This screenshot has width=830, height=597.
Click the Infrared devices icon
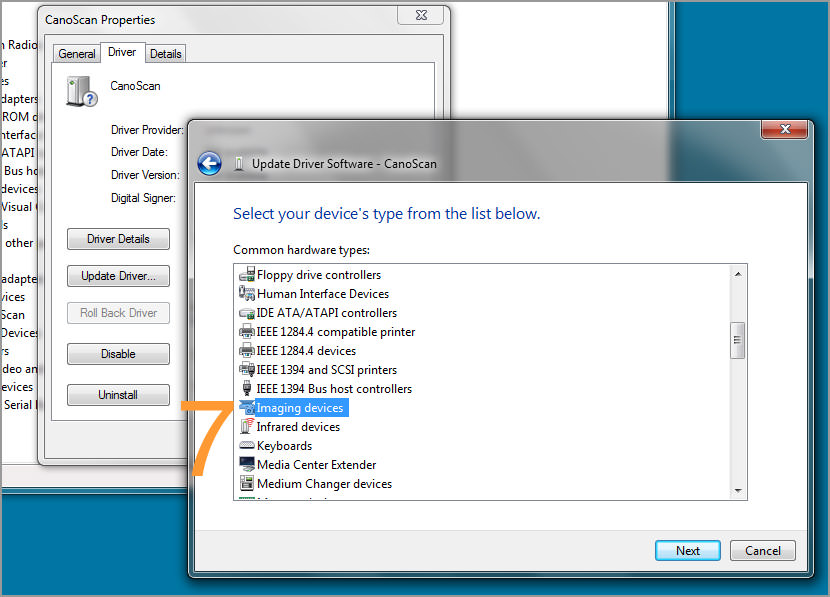pyautogui.click(x=247, y=427)
